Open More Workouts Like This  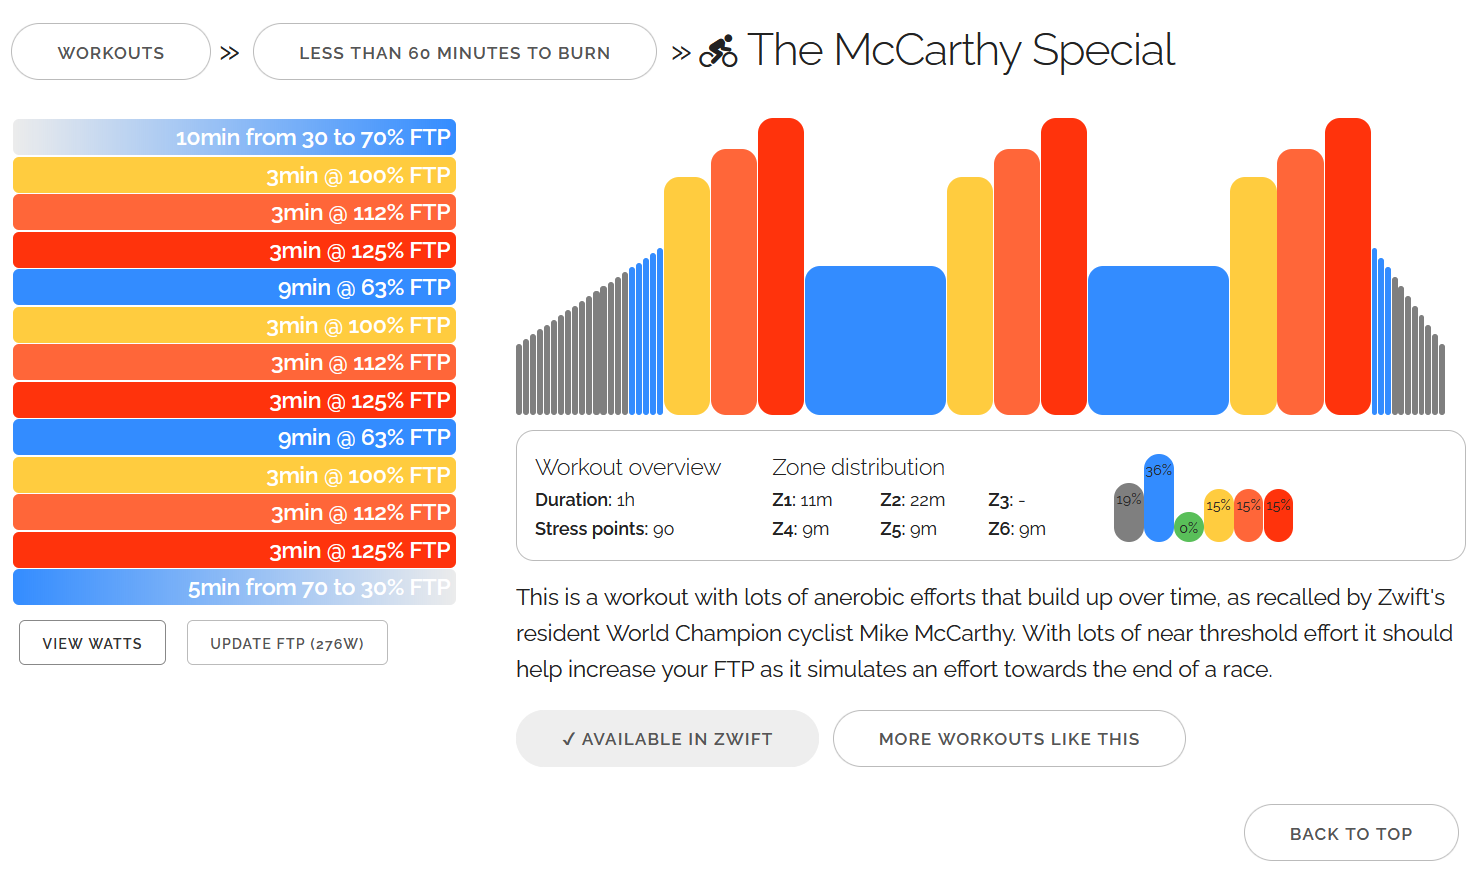point(1008,739)
